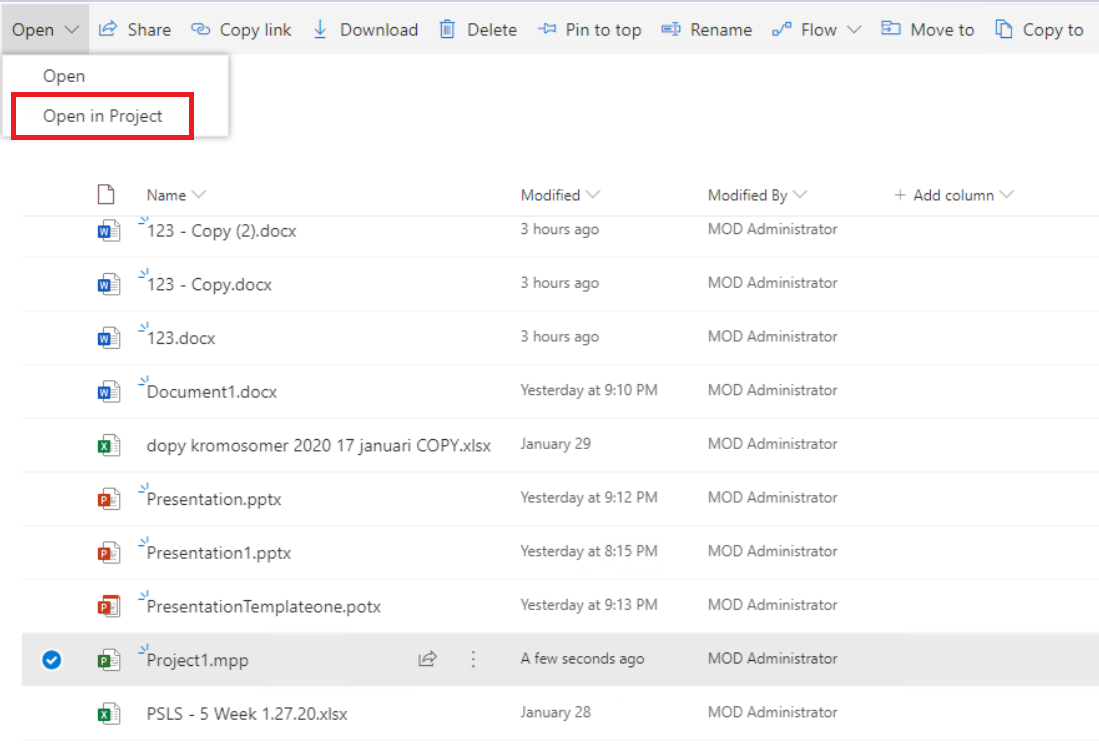Deselect the Project1.mpp row checkmark
The width and height of the screenshot is (1099, 750).
pos(51,660)
